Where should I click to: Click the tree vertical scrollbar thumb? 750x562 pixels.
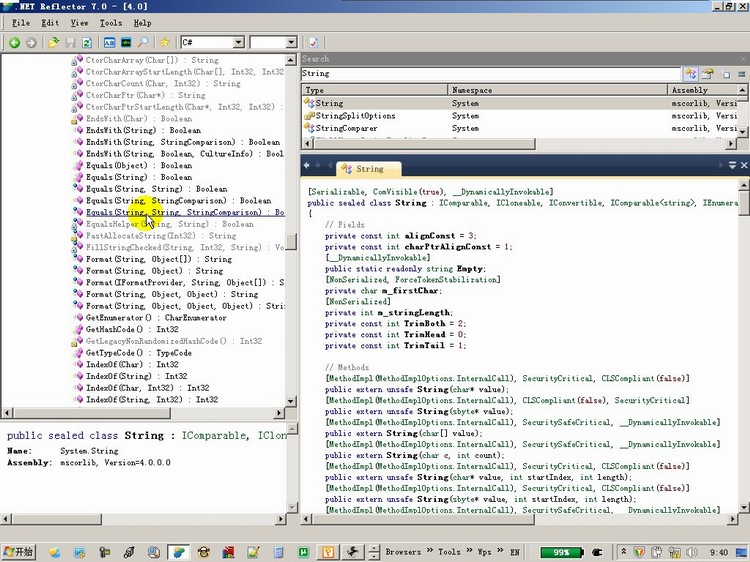[291, 241]
